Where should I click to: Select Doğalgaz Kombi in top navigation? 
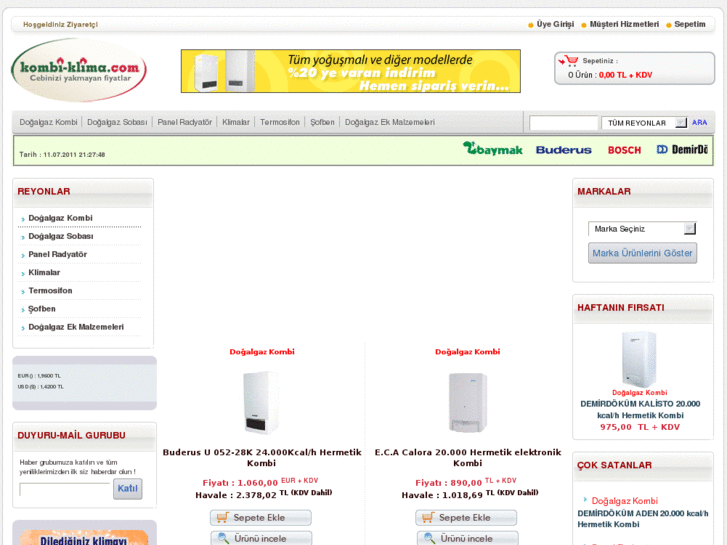(x=48, y=122)
